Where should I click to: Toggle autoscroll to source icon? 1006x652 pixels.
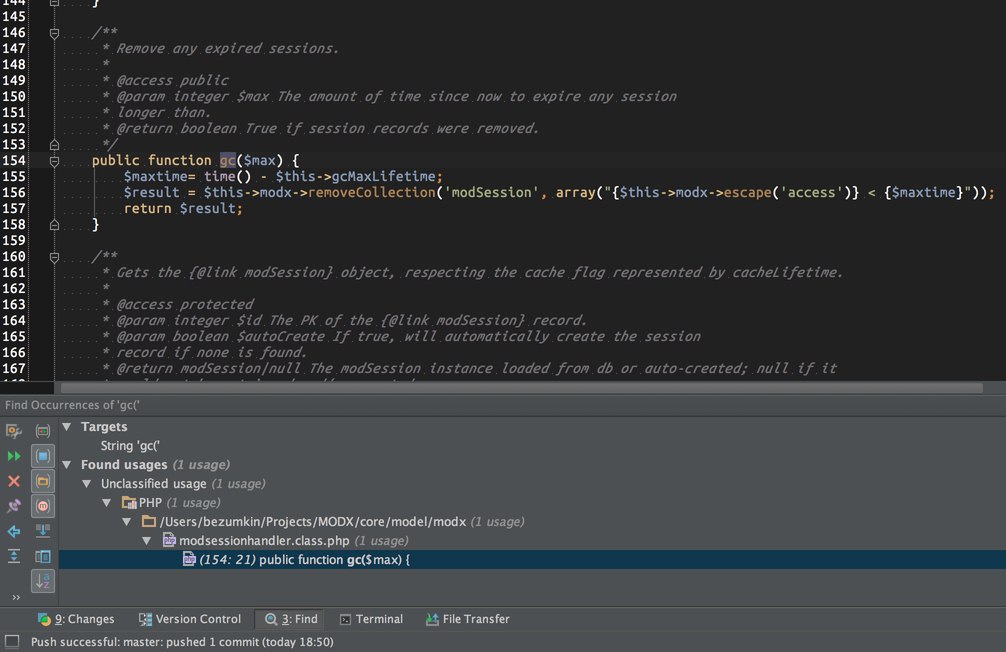point(43,531)
